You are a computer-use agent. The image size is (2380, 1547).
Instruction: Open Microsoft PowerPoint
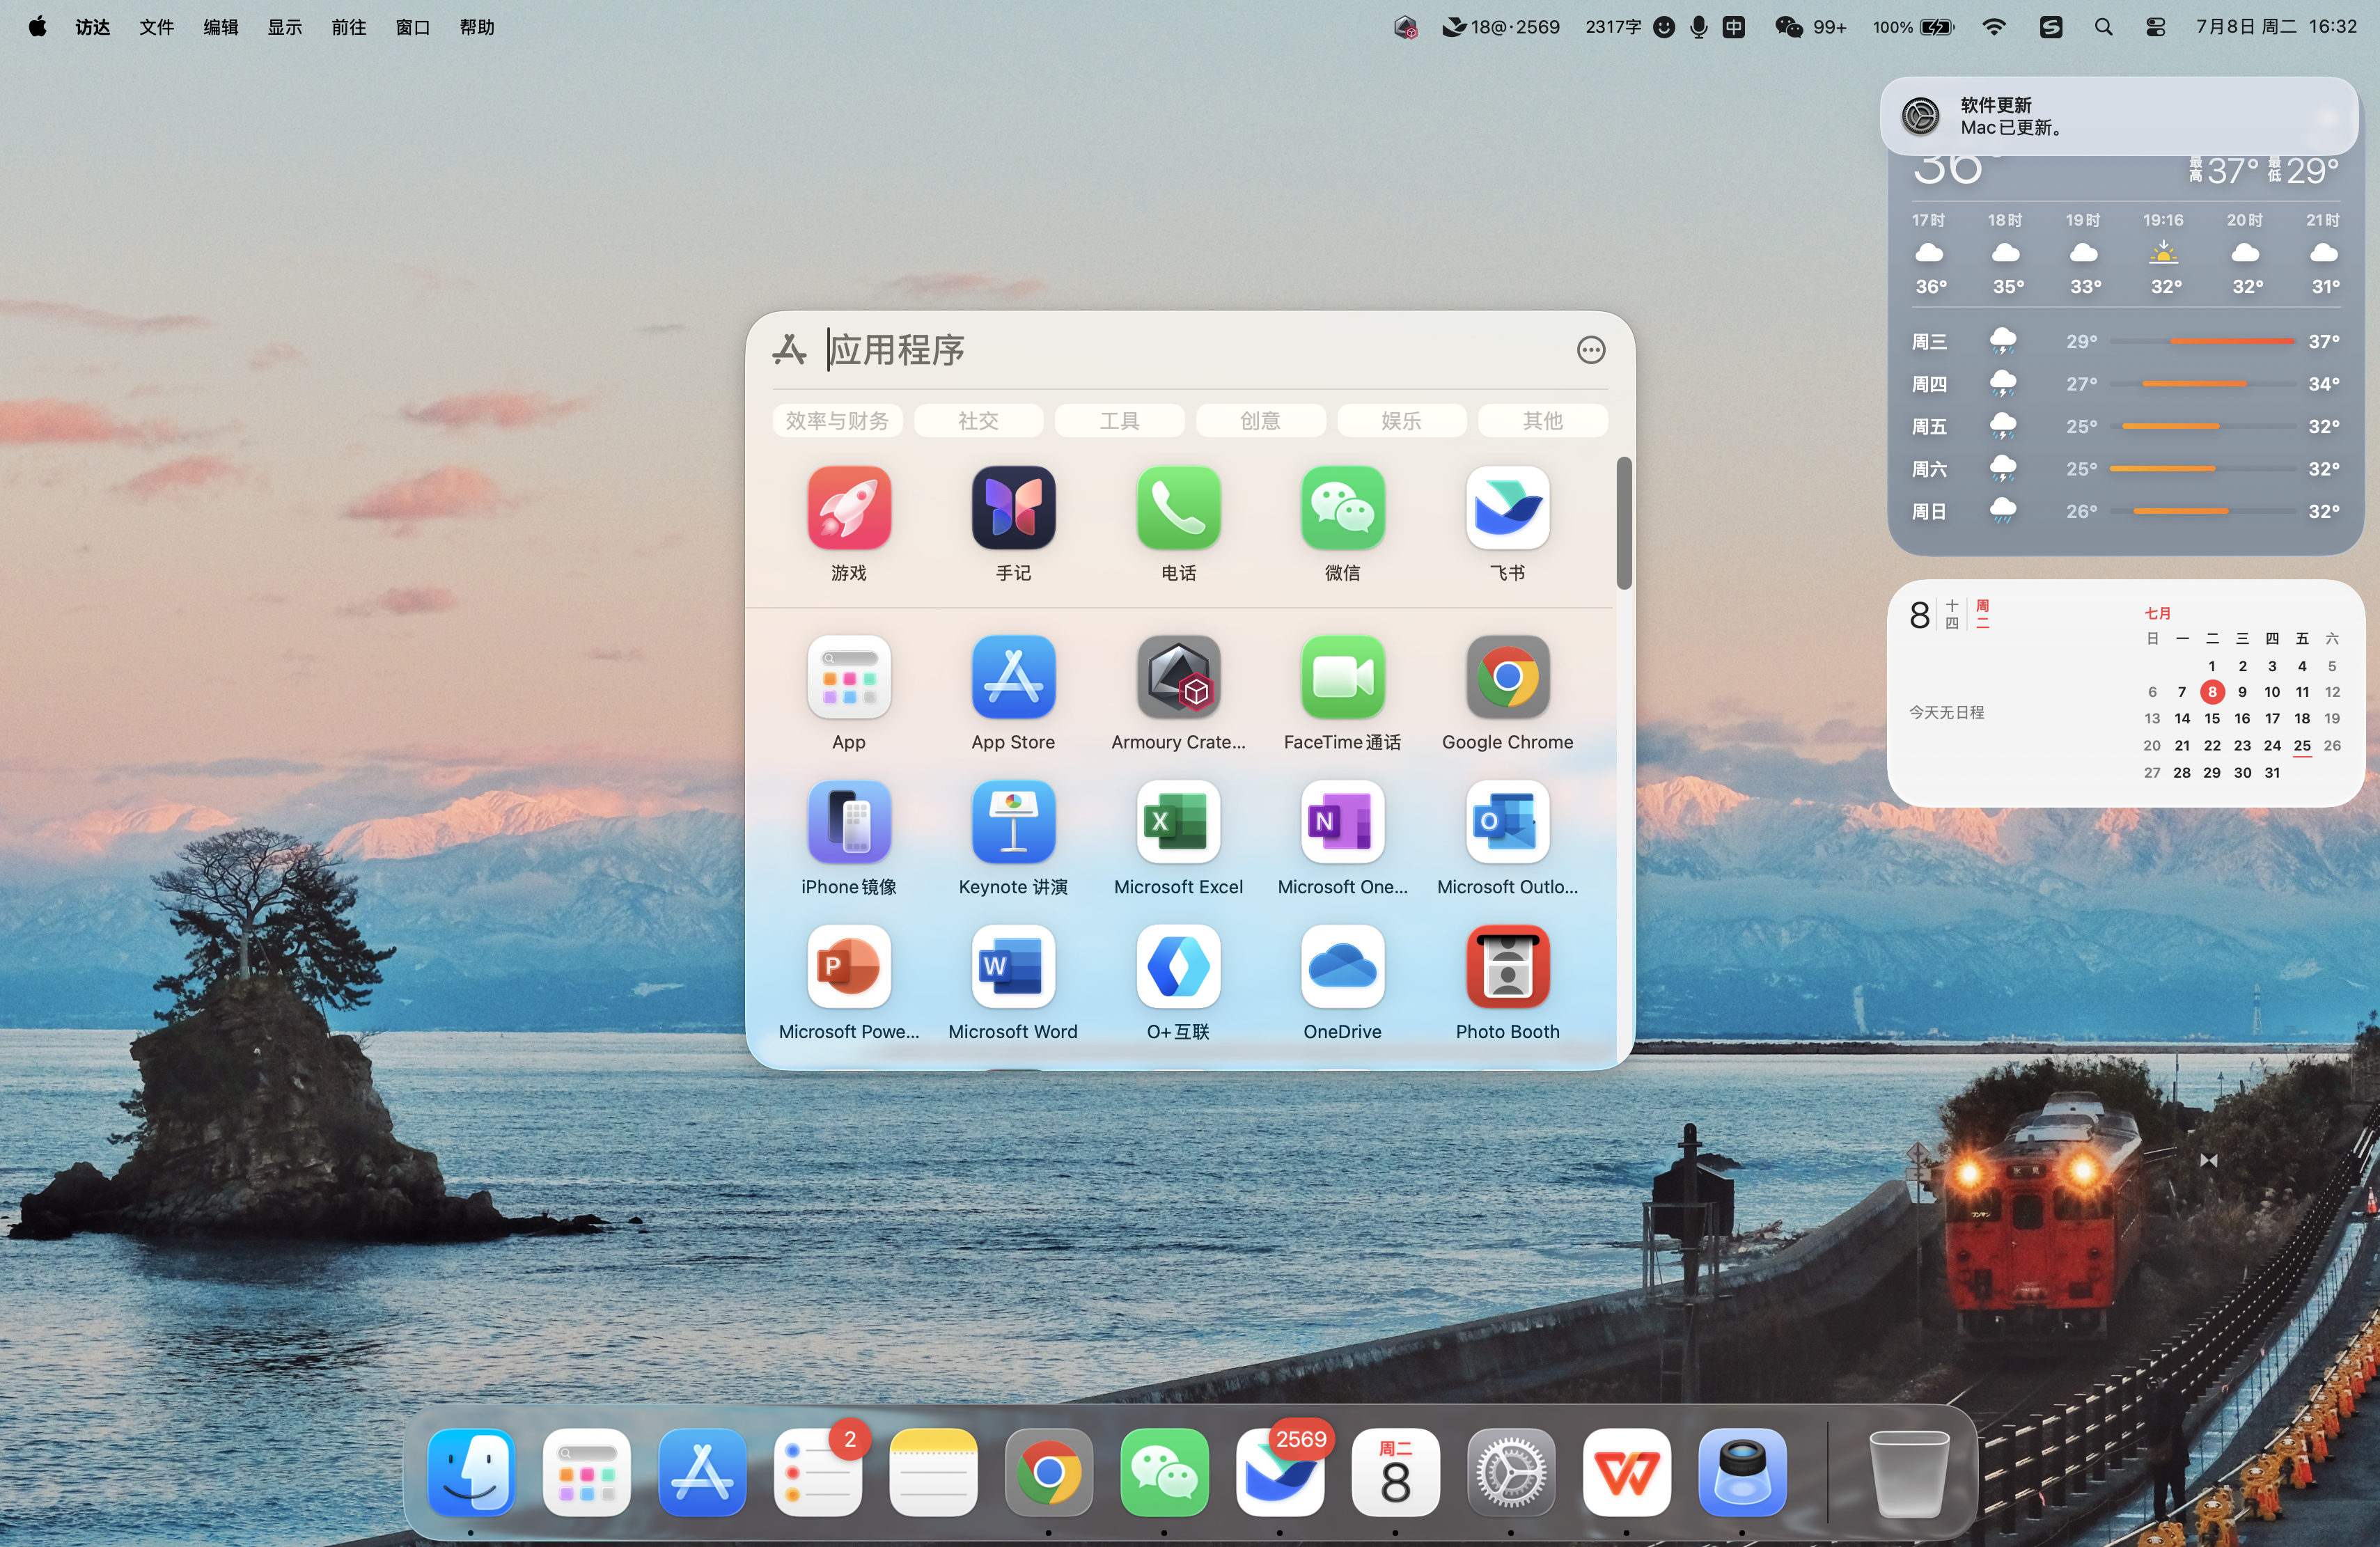848,967
